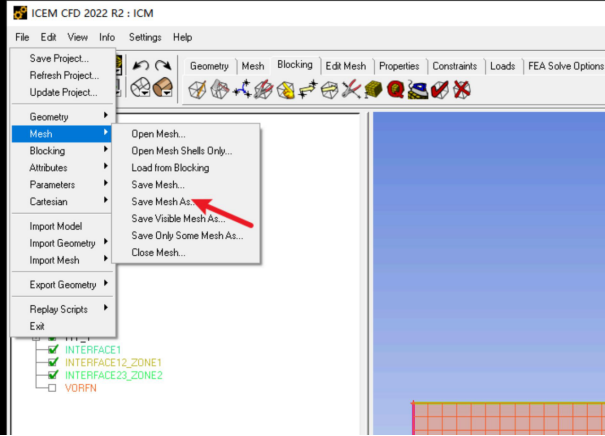Select the VORFN label in tree
605x436 pixels.
[x=81, y=388]
